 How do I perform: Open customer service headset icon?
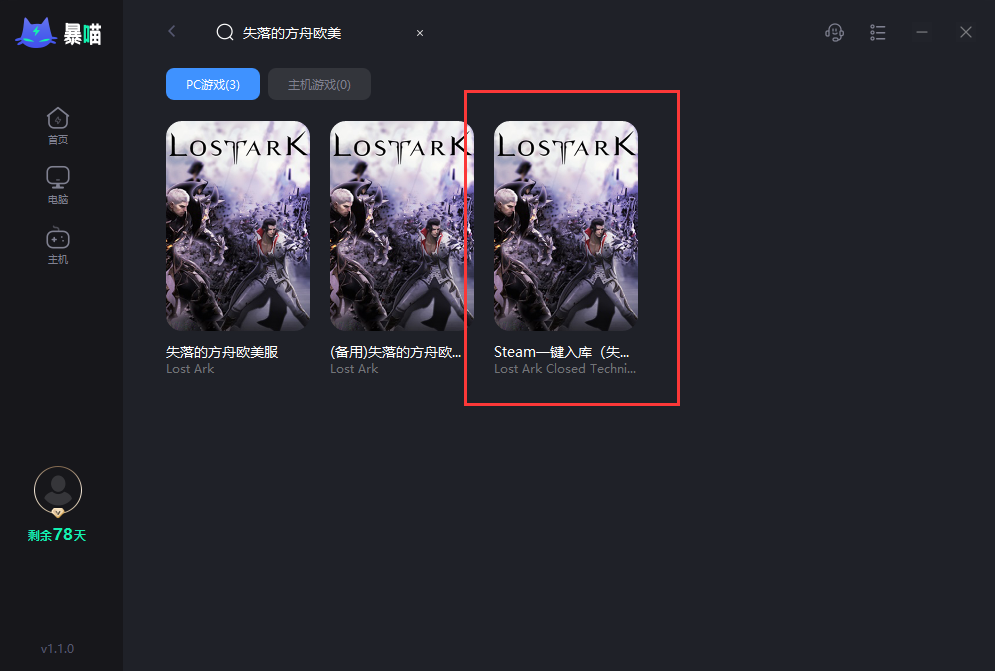click(834, 33)
